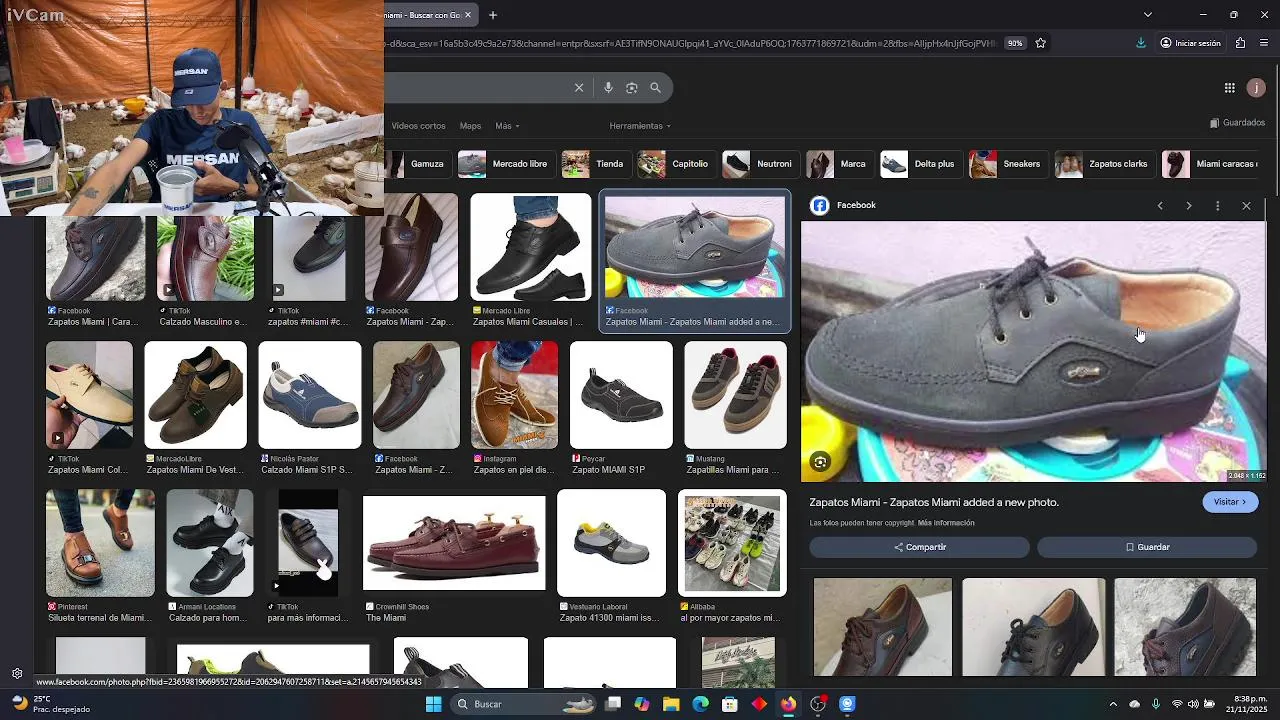Expand Herramientas search tools
Screen dimensions: 1280x720
pos(640,126)
